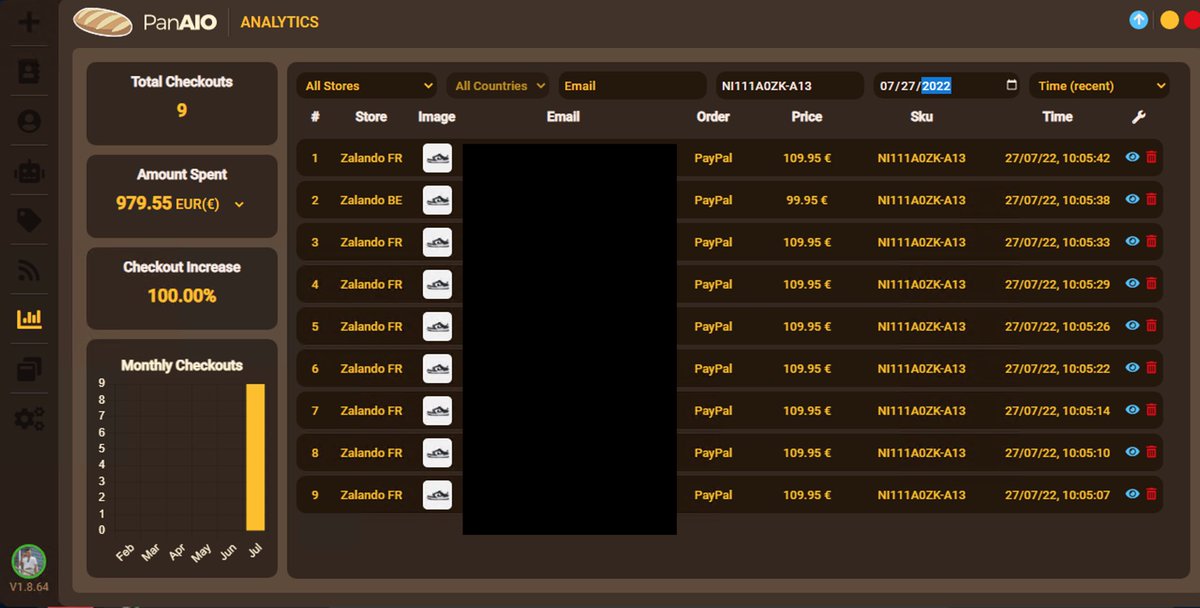The width and height of the screenshot is (1200, 608).
Task: Delete checkout row 3 with trash icon
Action: coord(1151,242)
